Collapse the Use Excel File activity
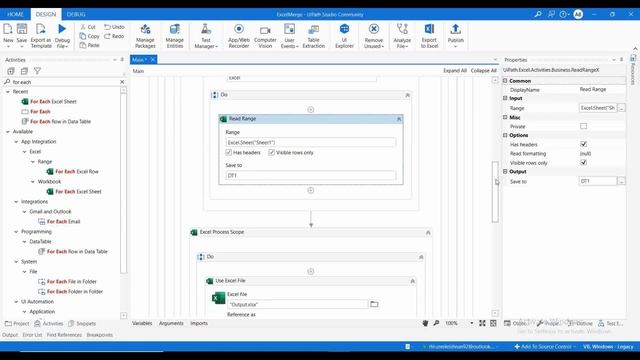The width and height of the screenshot is (640, 360). 412,281
